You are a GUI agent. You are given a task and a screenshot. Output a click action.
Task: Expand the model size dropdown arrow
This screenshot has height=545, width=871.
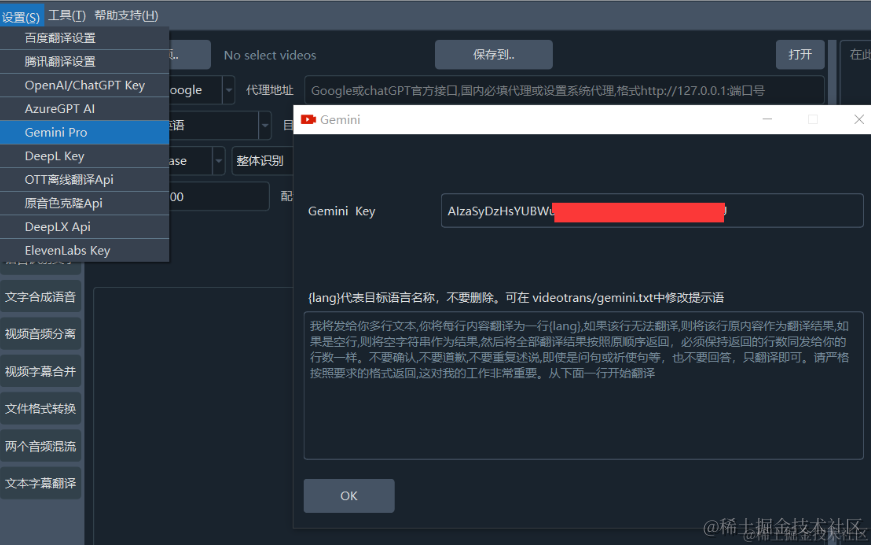pyautogui.click(x=219, y=161)
